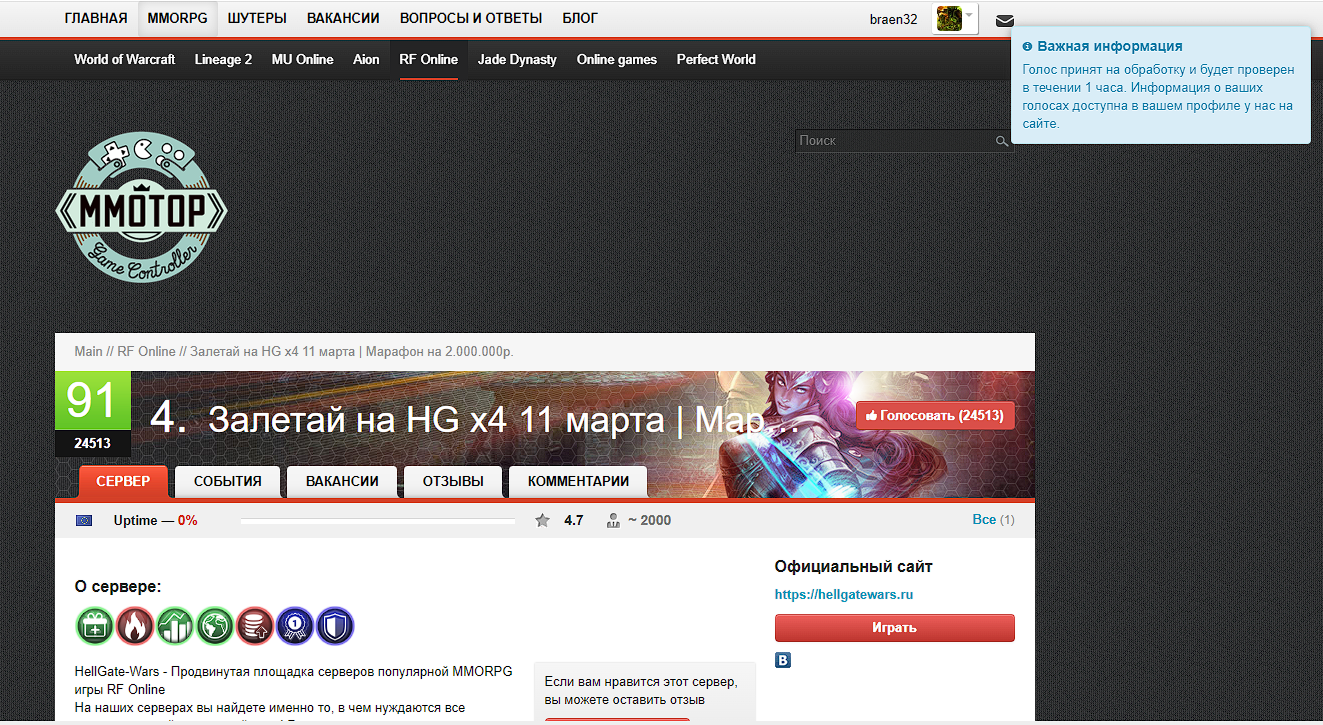Click the MMOTOP Game Controller logo
1323x725 pixels.
[x=141, y=208]
